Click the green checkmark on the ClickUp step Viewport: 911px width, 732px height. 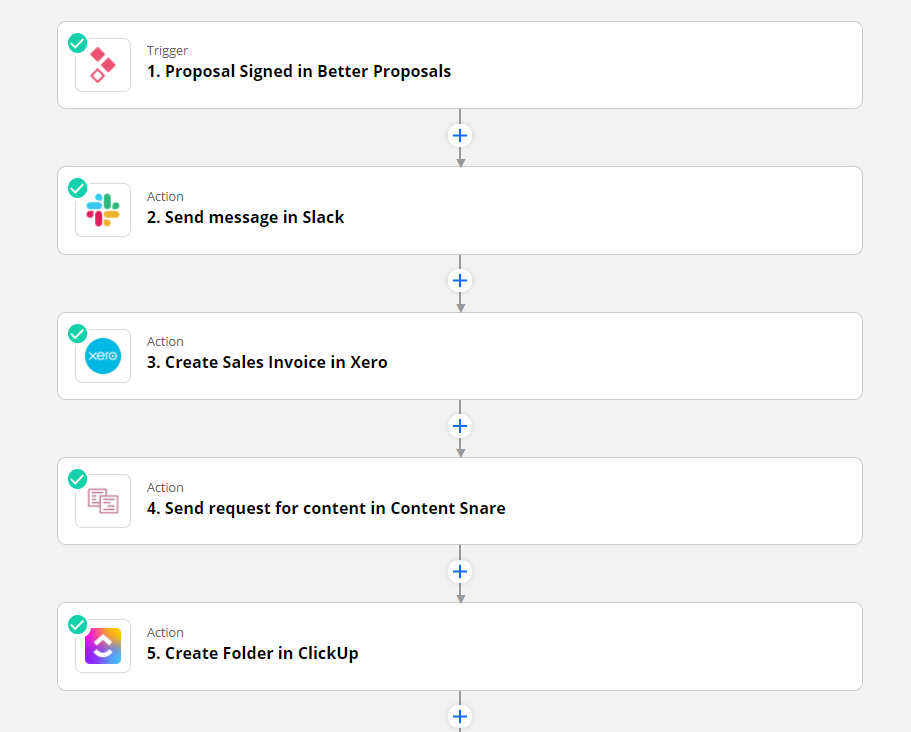pyautogui.click(x=77, y=625)
